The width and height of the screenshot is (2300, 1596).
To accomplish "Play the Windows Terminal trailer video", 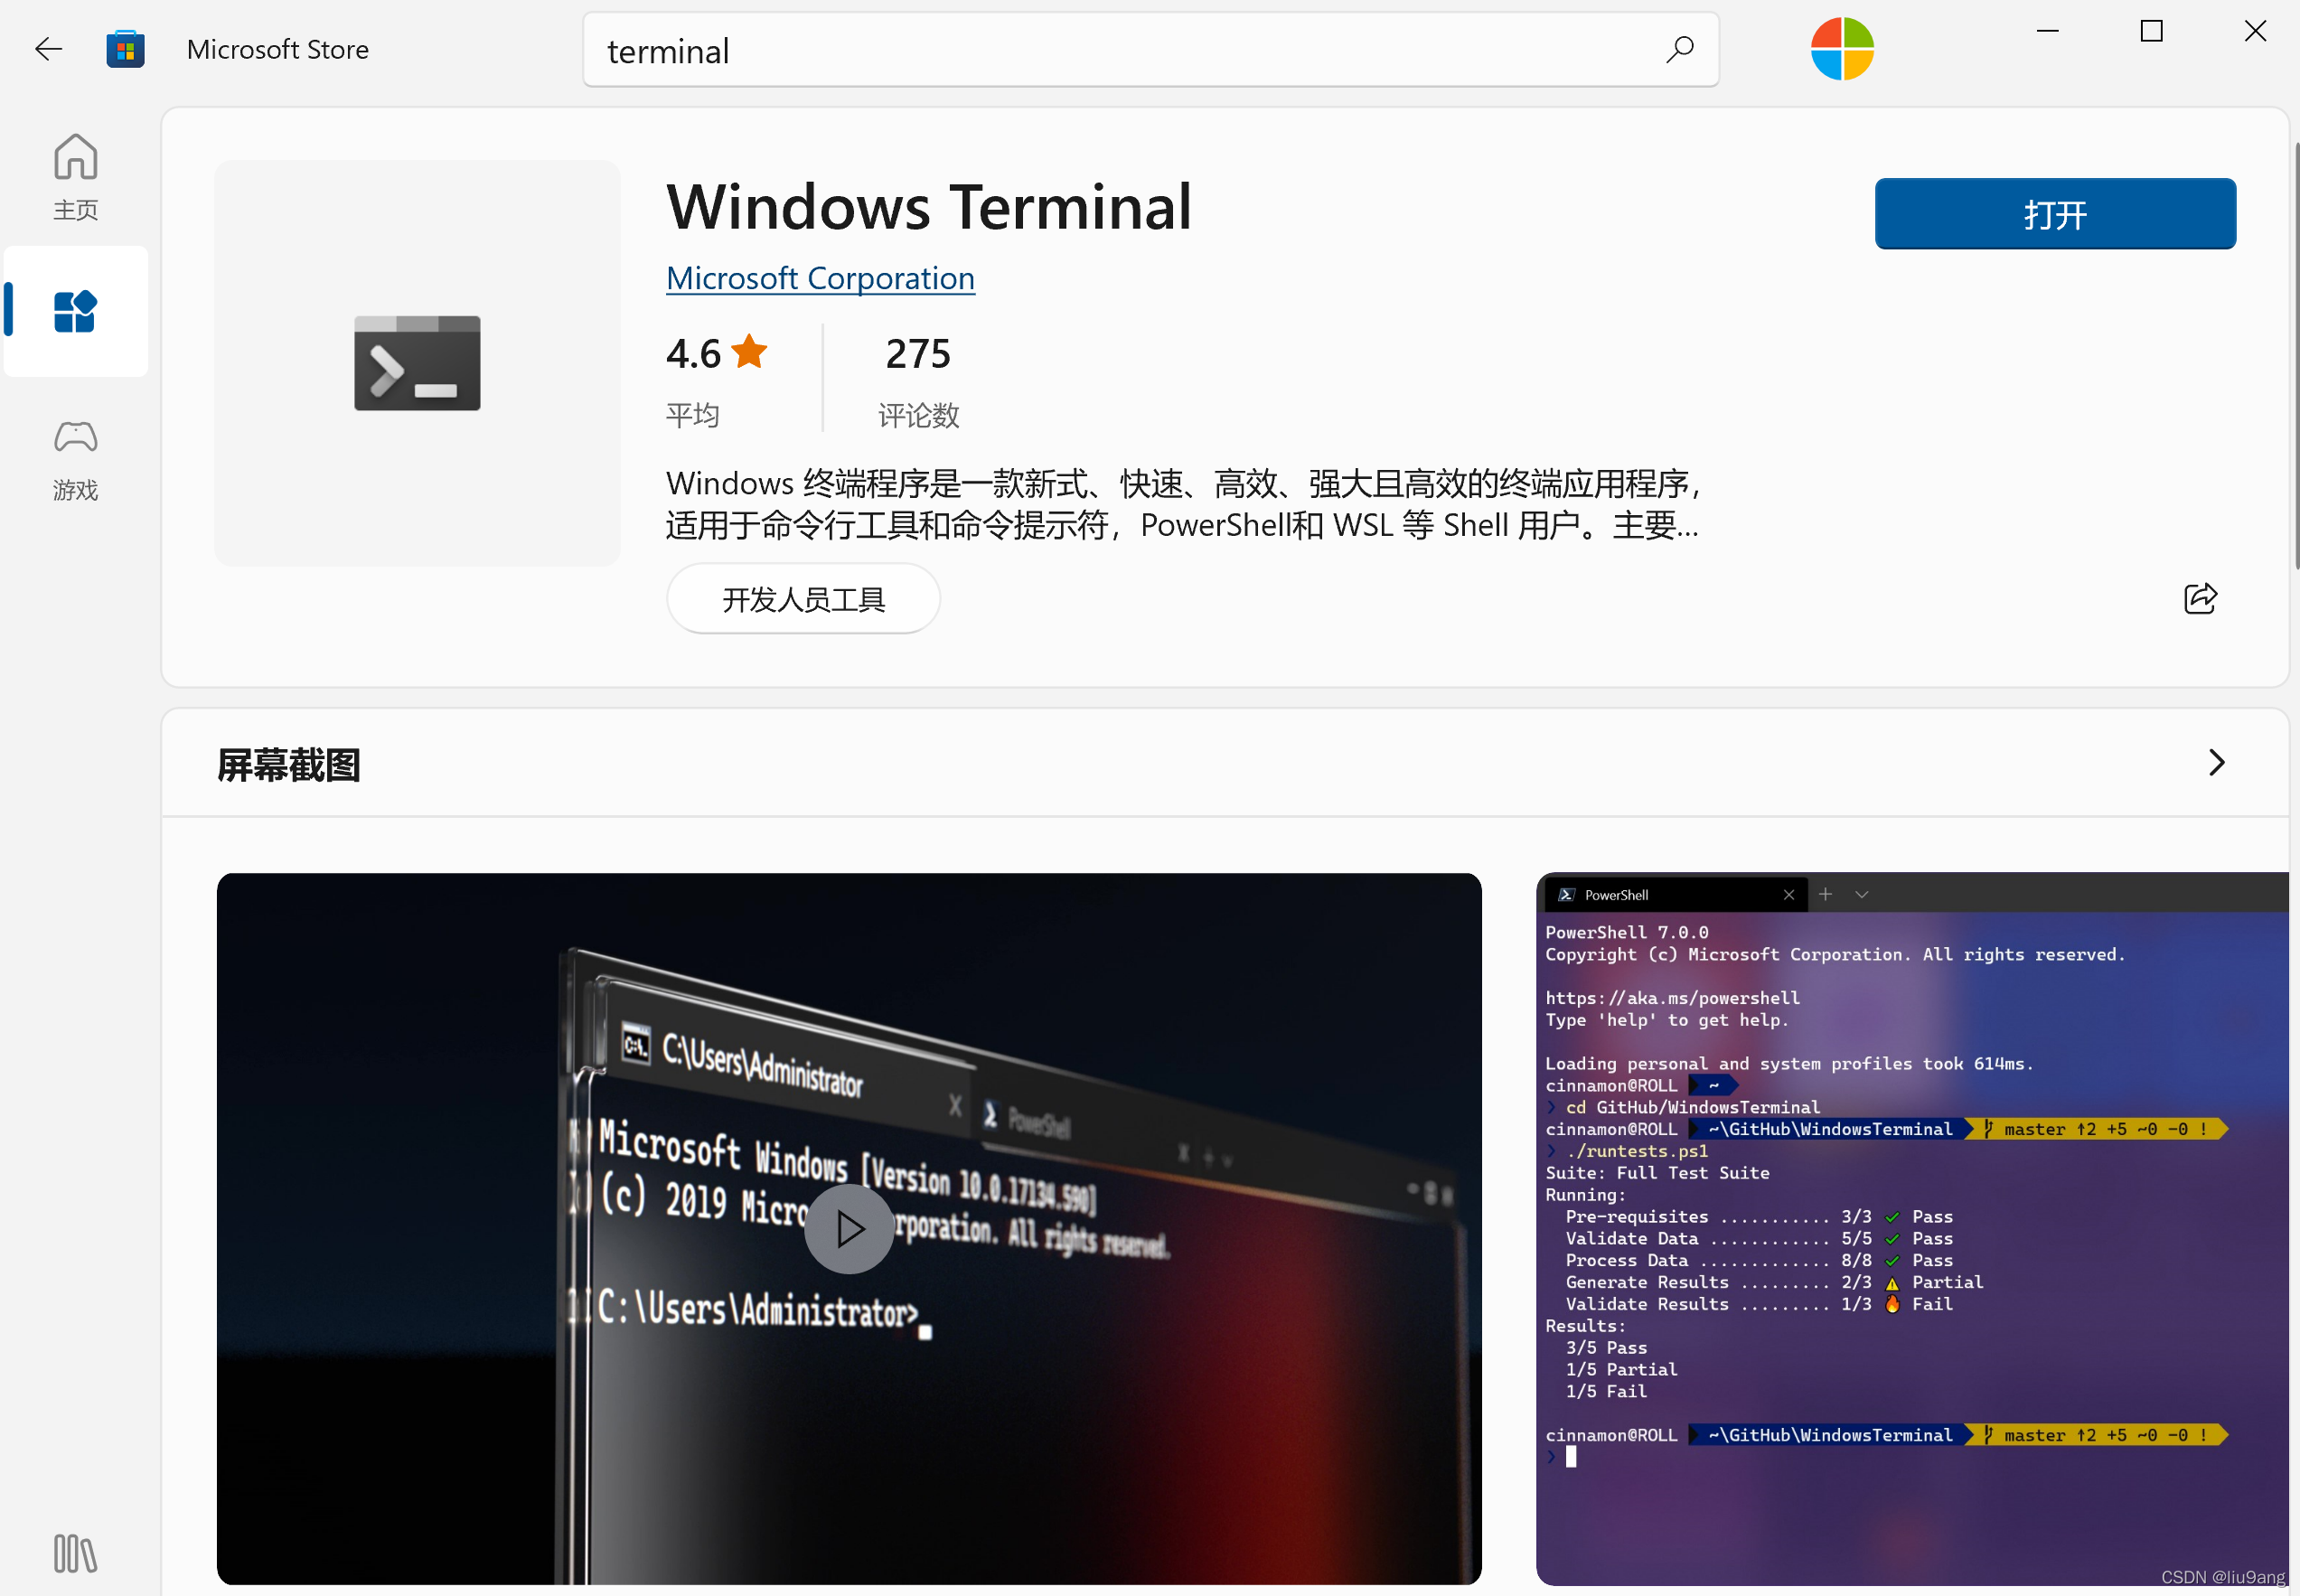I will tap(849, 1228).
